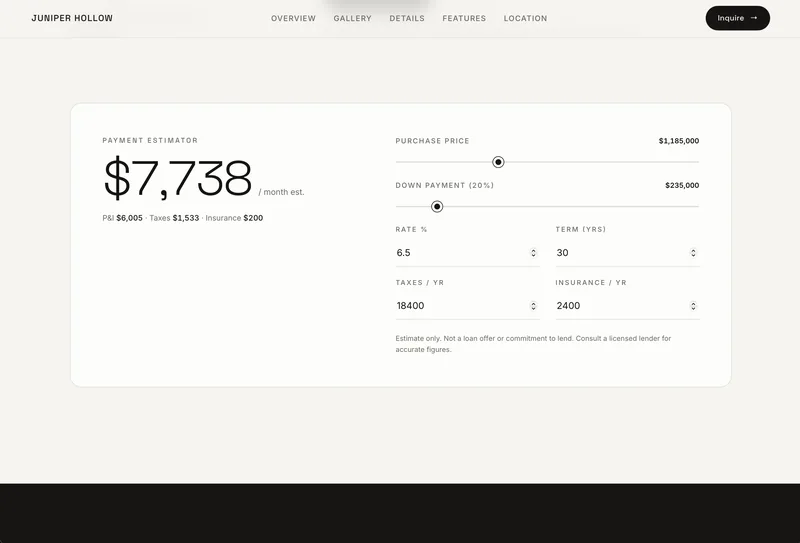Select Features in the top navigation
Image resolution: width=800 pixels, height=543 pixels.
click(464, 18)
